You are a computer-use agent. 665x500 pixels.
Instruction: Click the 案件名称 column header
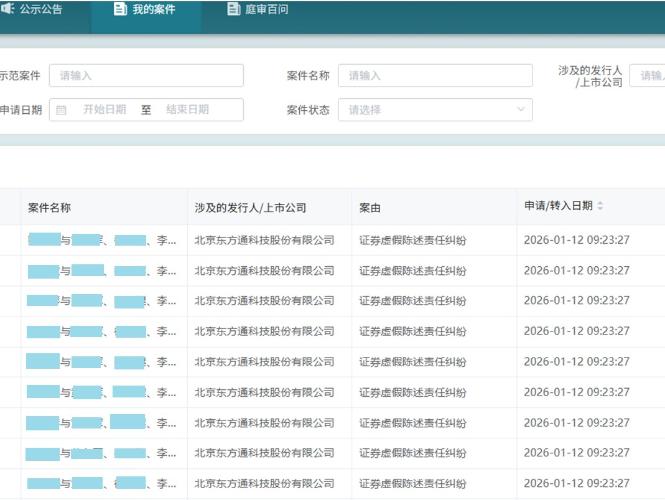(49, 208)
